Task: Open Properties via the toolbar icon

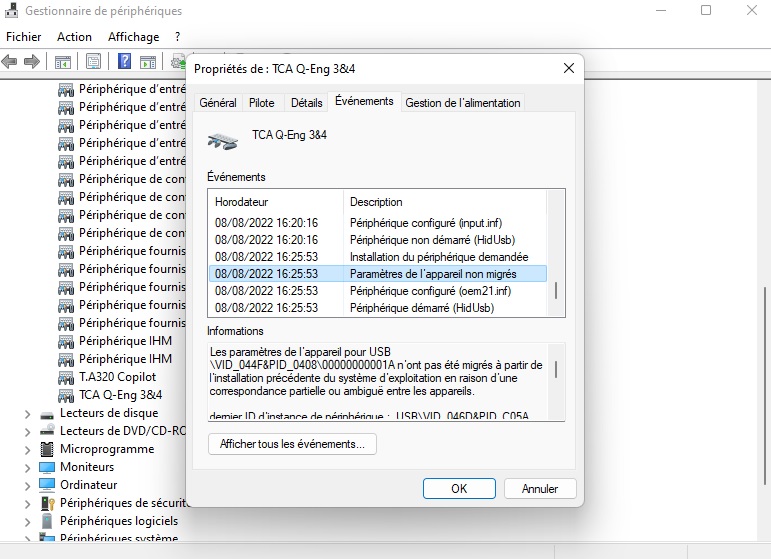Action: click(x=93, y=61)
